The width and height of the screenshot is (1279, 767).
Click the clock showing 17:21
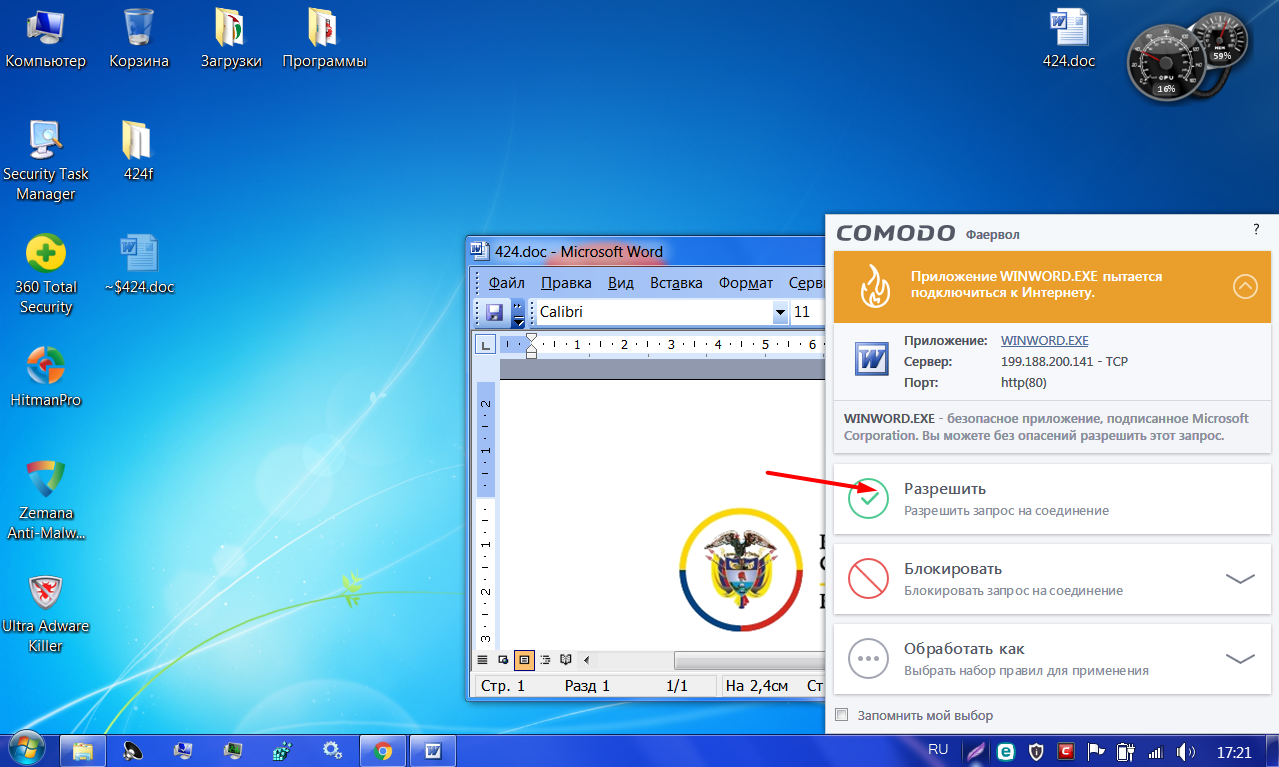pyautogui.click(x=1235, y=750)
